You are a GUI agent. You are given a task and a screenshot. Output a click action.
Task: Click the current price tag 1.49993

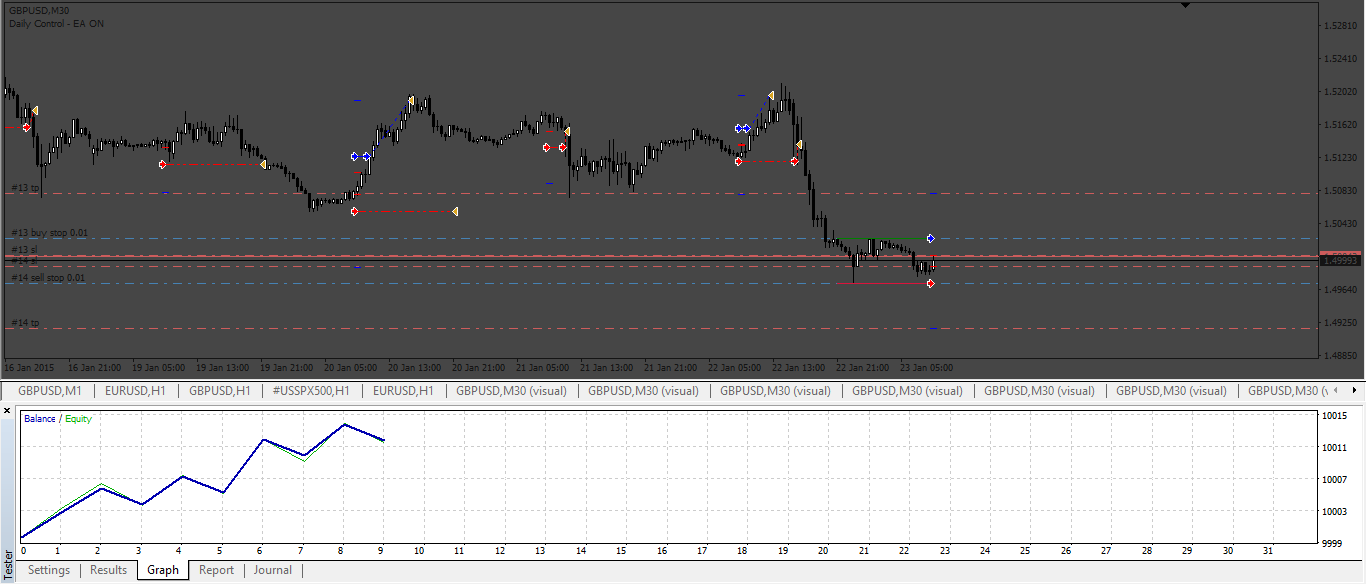tap(1340, 260)
